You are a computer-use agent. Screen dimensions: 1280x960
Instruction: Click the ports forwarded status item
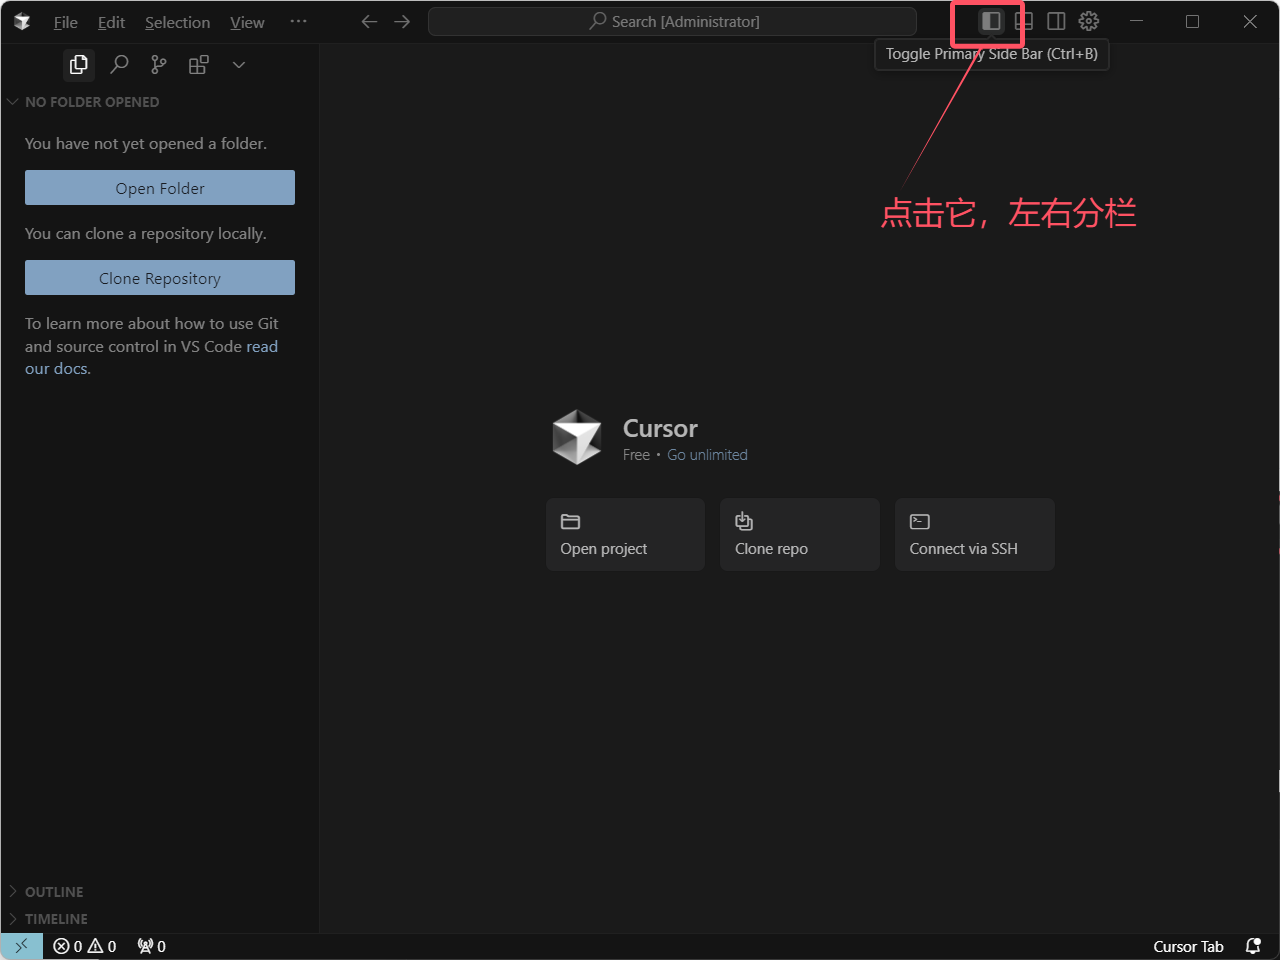(x=151, y=946)
